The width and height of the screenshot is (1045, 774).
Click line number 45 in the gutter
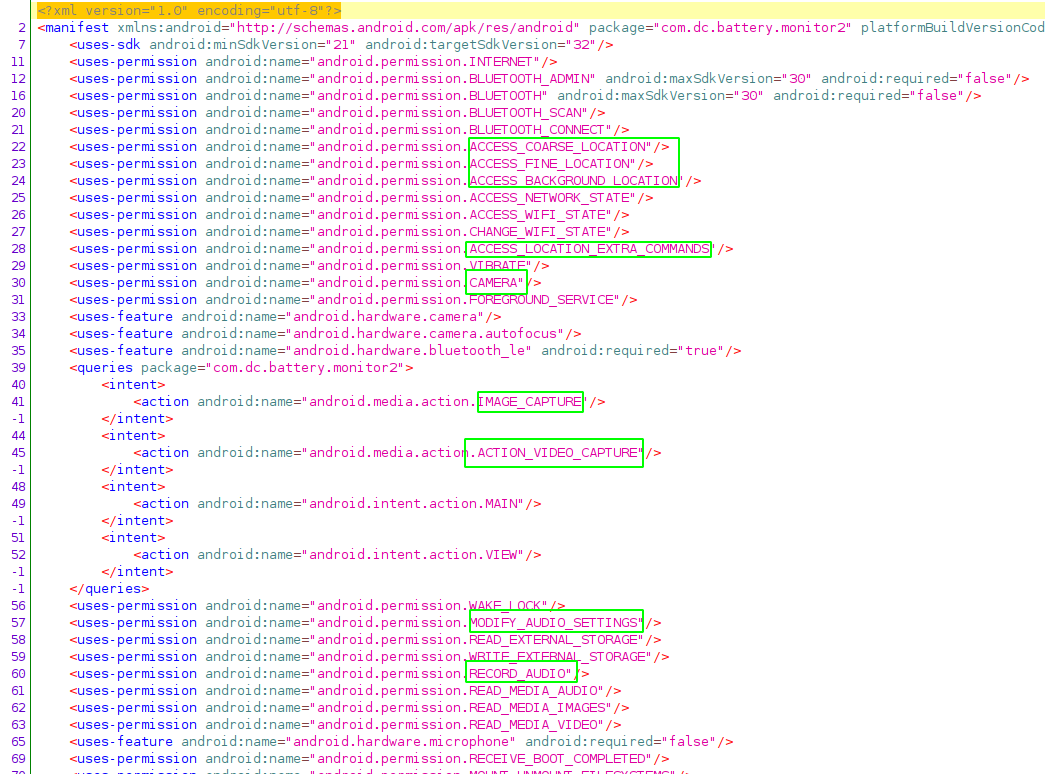coord(19,453)
